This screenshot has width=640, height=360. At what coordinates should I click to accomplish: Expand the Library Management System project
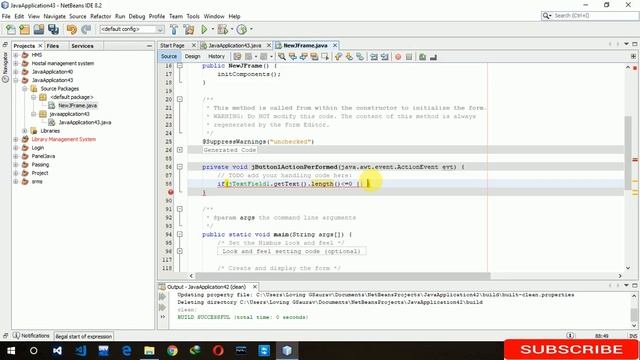(x=16, y=139)
